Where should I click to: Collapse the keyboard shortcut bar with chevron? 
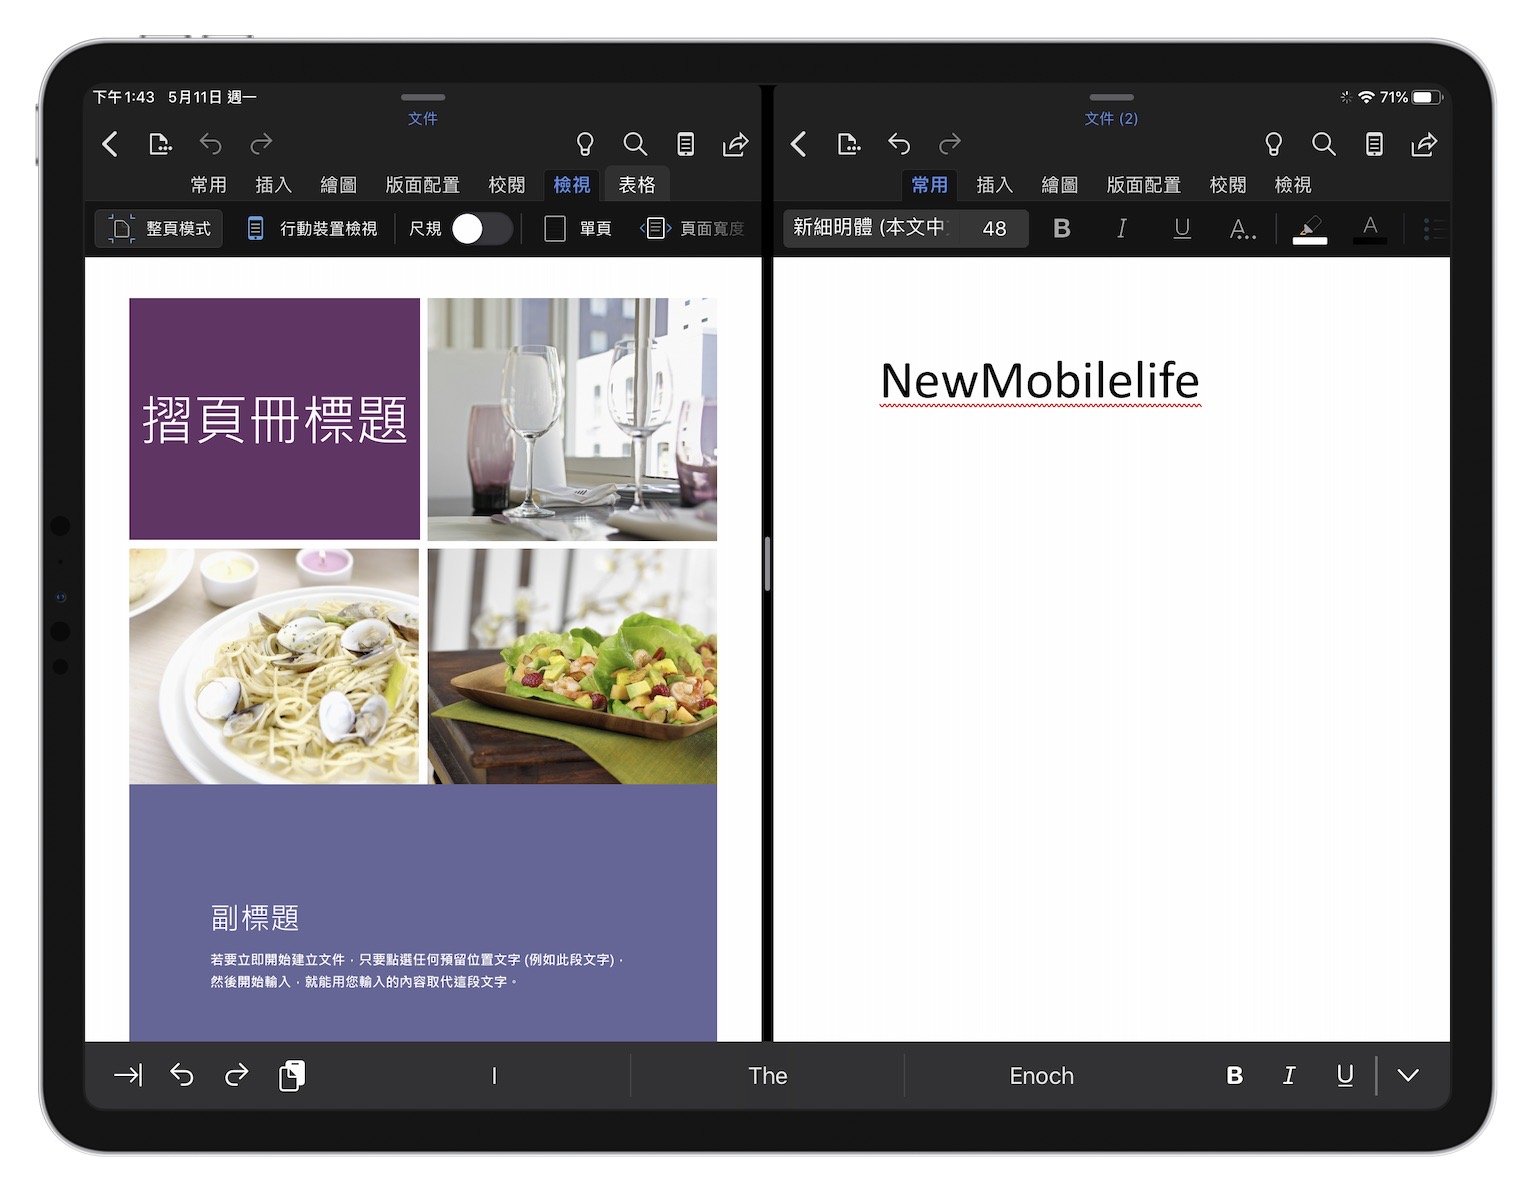1408,1075
